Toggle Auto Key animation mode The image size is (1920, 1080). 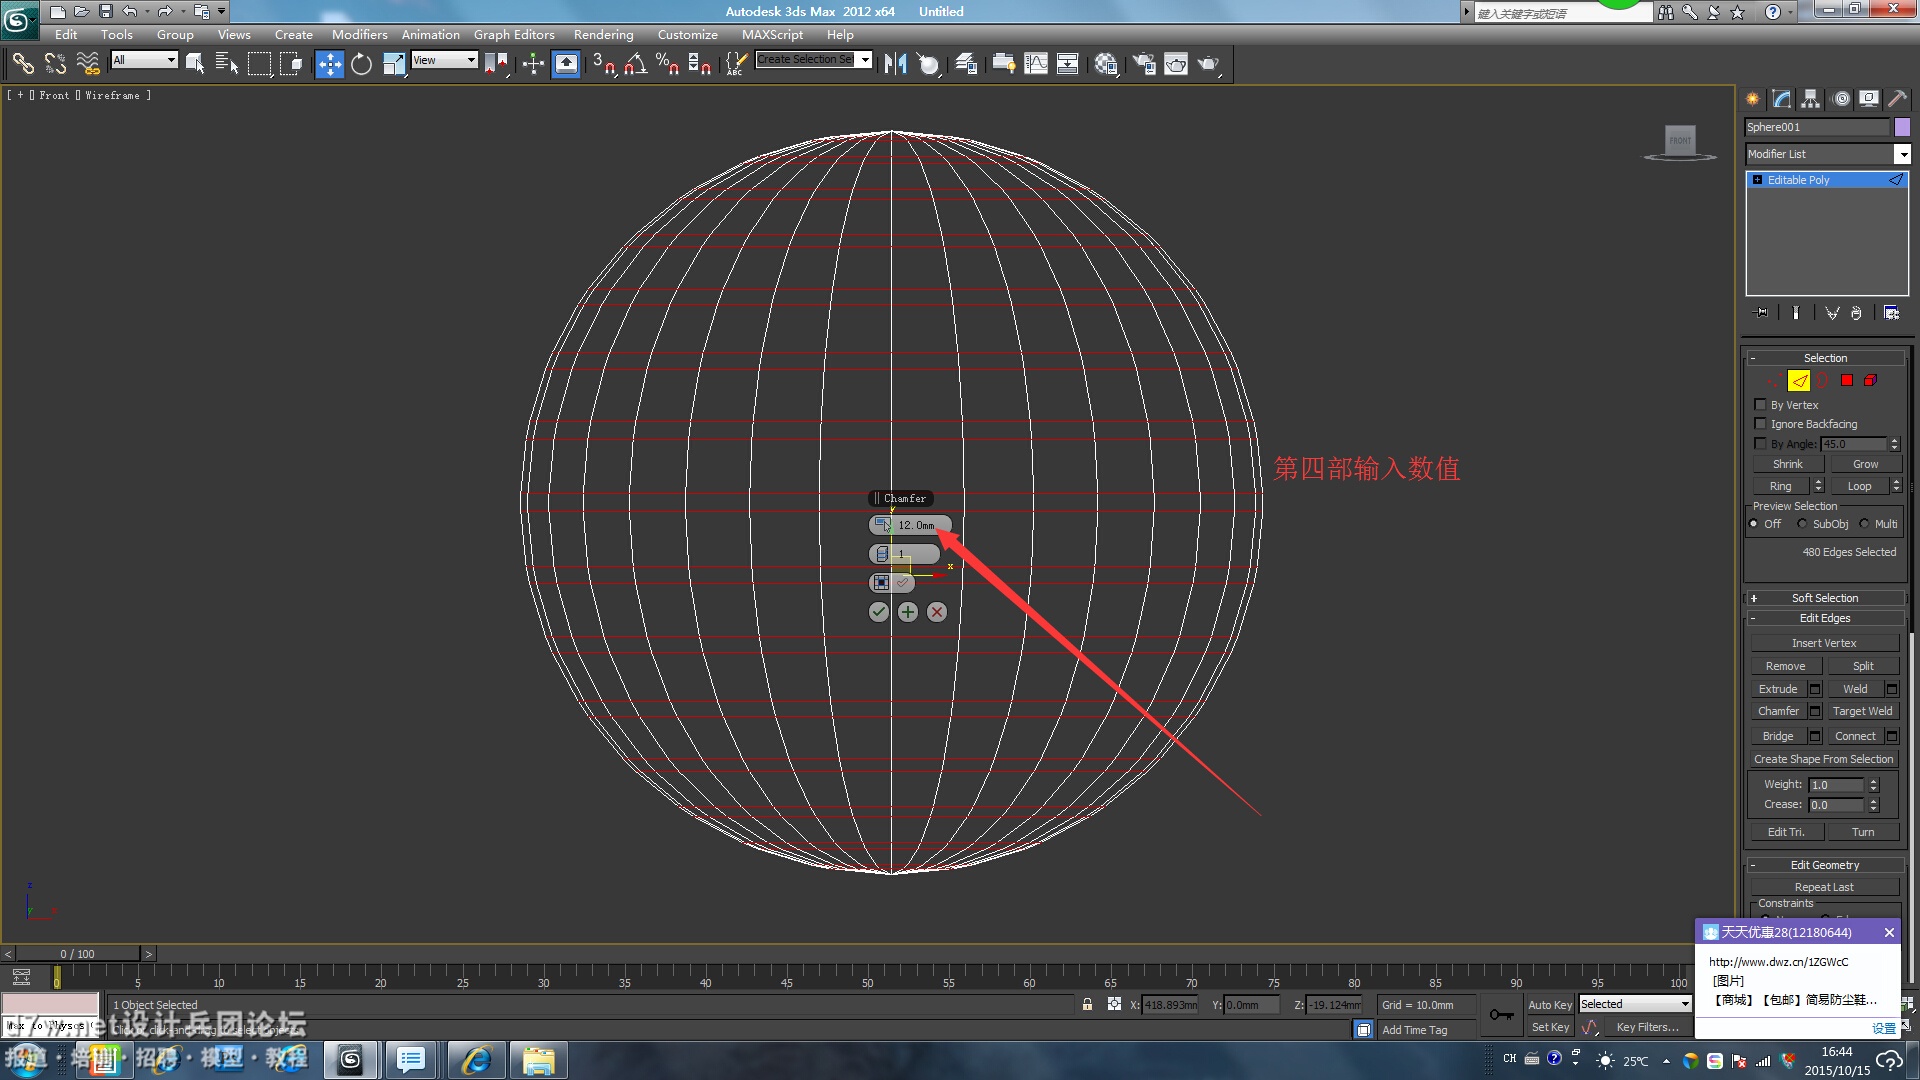tap(1550, 1005)
